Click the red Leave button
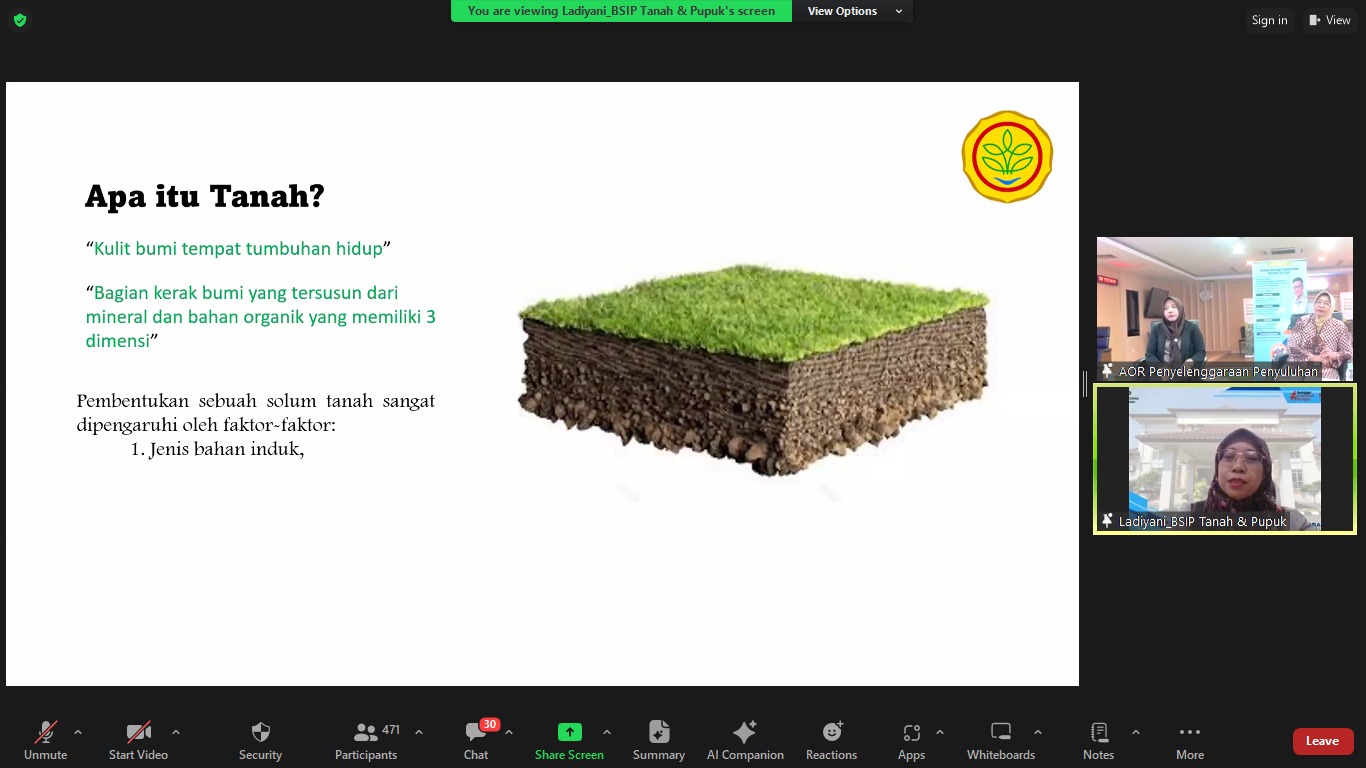Screen dimensions: 1366x768 1322,741
